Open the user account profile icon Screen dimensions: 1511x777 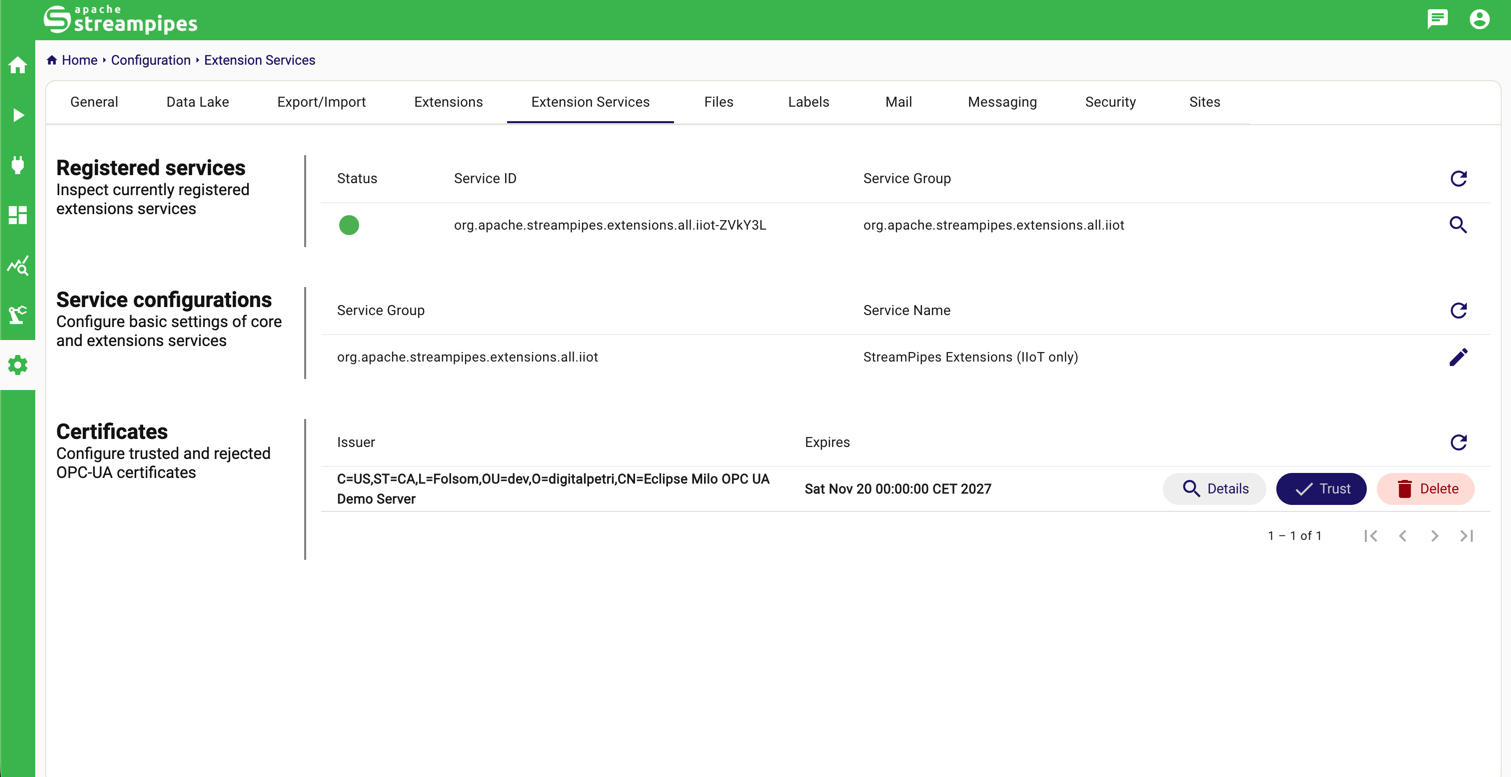tap(1479, 19)
